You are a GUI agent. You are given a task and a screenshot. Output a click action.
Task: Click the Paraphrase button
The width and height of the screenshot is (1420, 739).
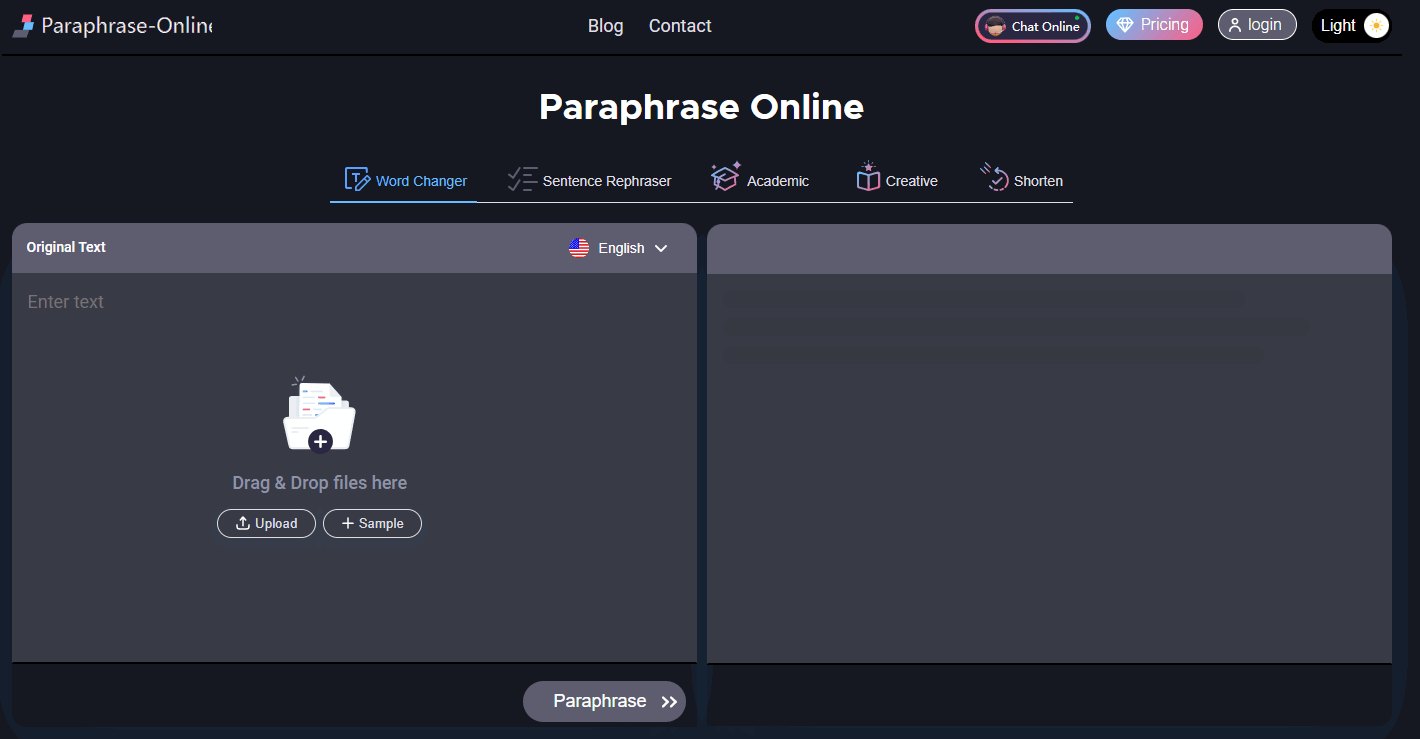tap(604, 701)
